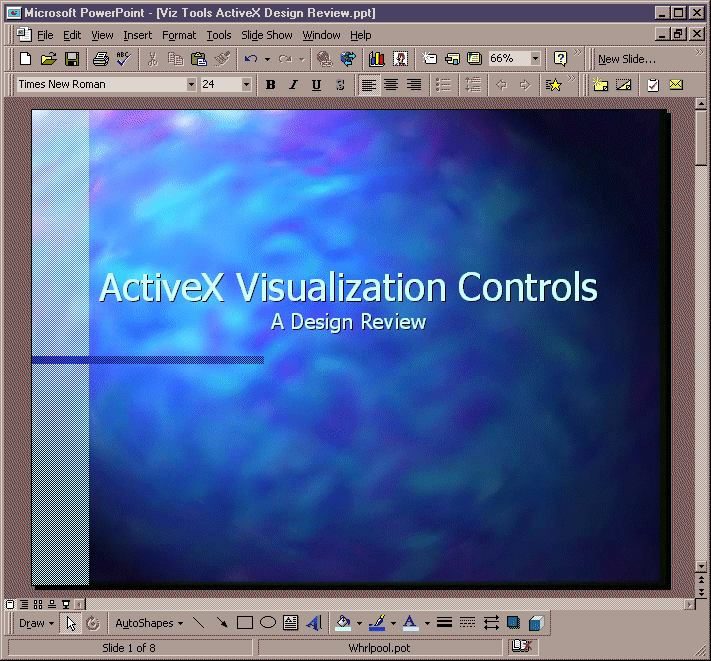Insert a hyperlink
711x661 pixels.
(x=325, y=58)
